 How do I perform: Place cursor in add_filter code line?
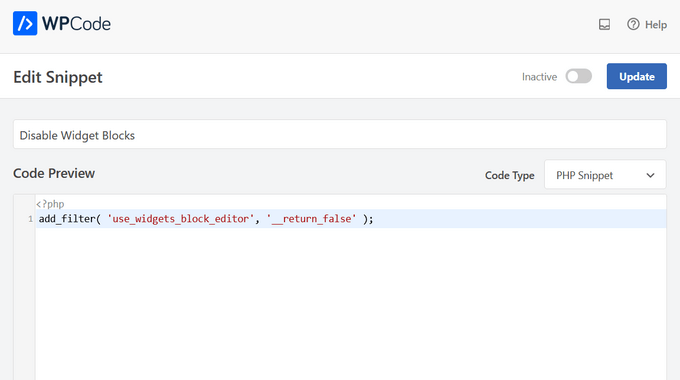click(x=350, y=219)
